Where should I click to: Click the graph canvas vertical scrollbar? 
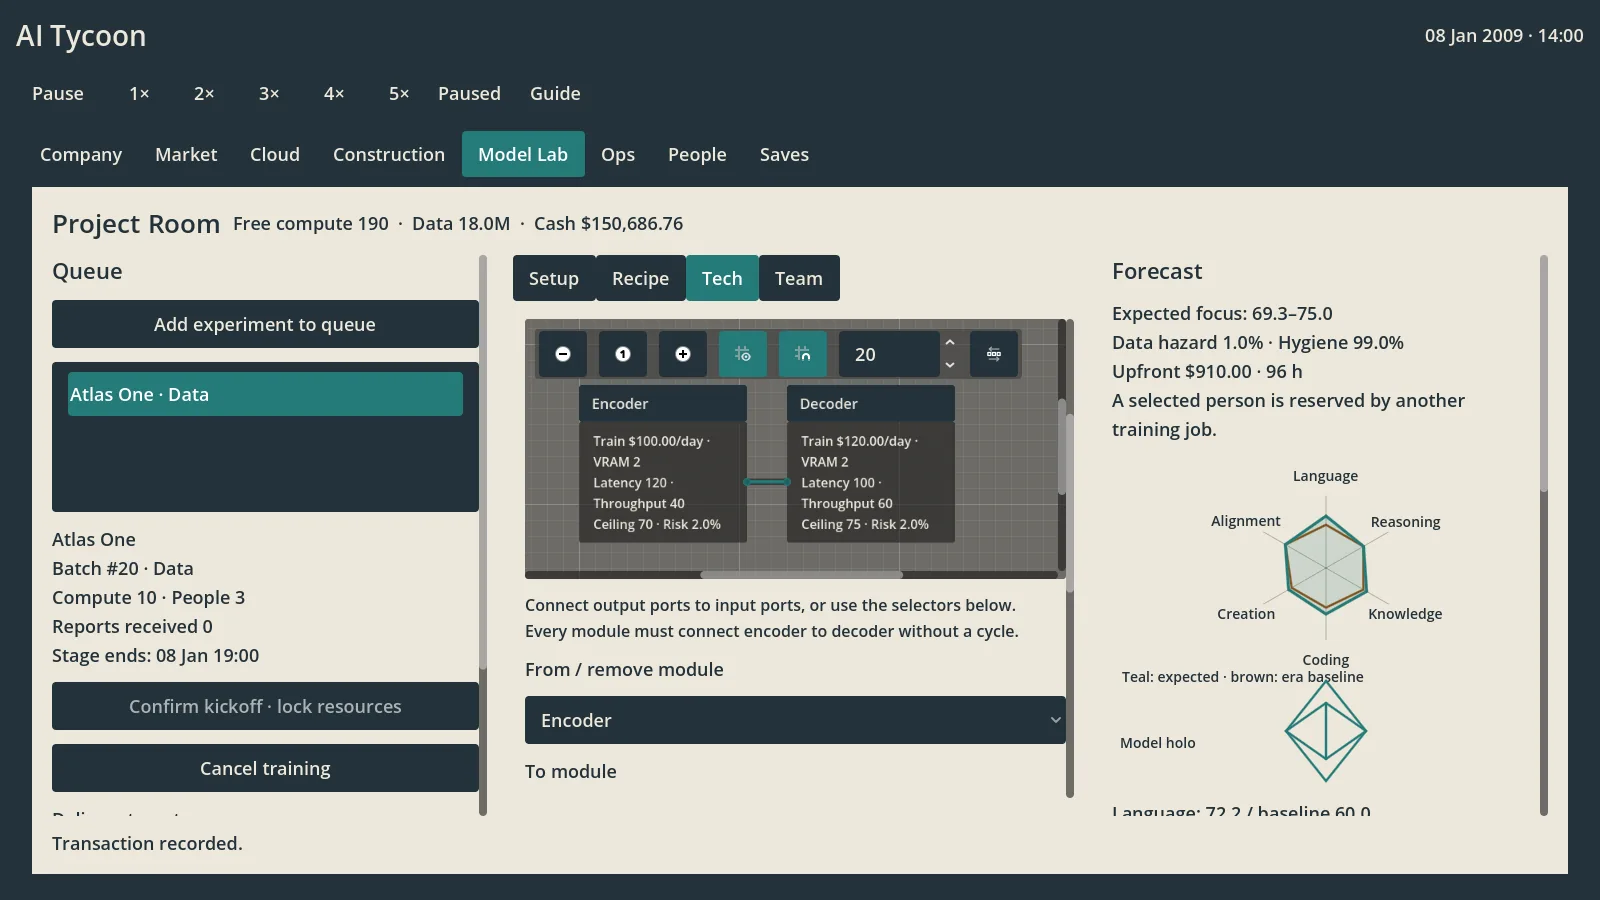pyautogui.click(x=1062, y=447)
